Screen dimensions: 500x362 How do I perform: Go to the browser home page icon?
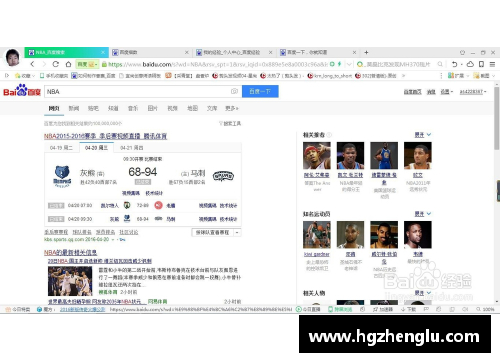click(68, 64)
